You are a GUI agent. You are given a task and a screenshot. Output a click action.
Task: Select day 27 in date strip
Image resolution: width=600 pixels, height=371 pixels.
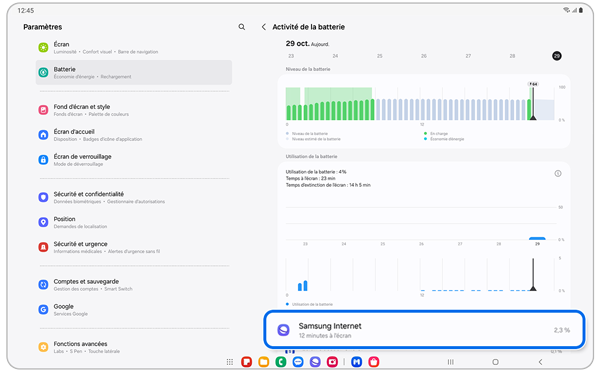[468, 56]
